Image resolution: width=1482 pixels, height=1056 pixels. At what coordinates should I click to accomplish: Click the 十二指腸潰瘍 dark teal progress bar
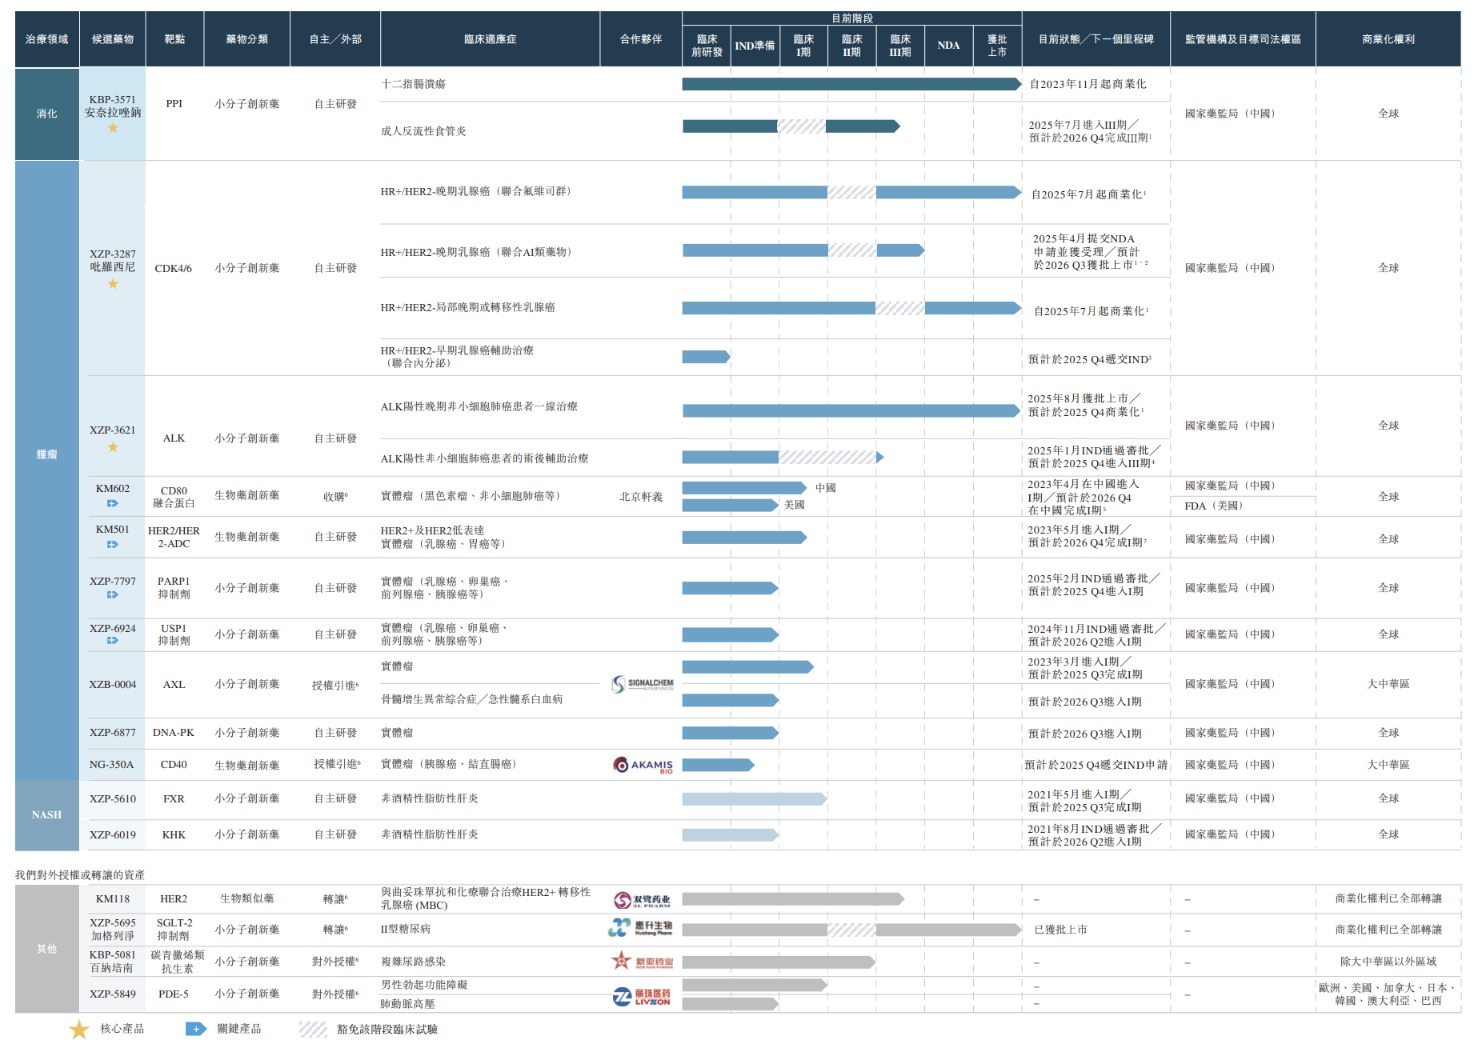tap(851, 84)
